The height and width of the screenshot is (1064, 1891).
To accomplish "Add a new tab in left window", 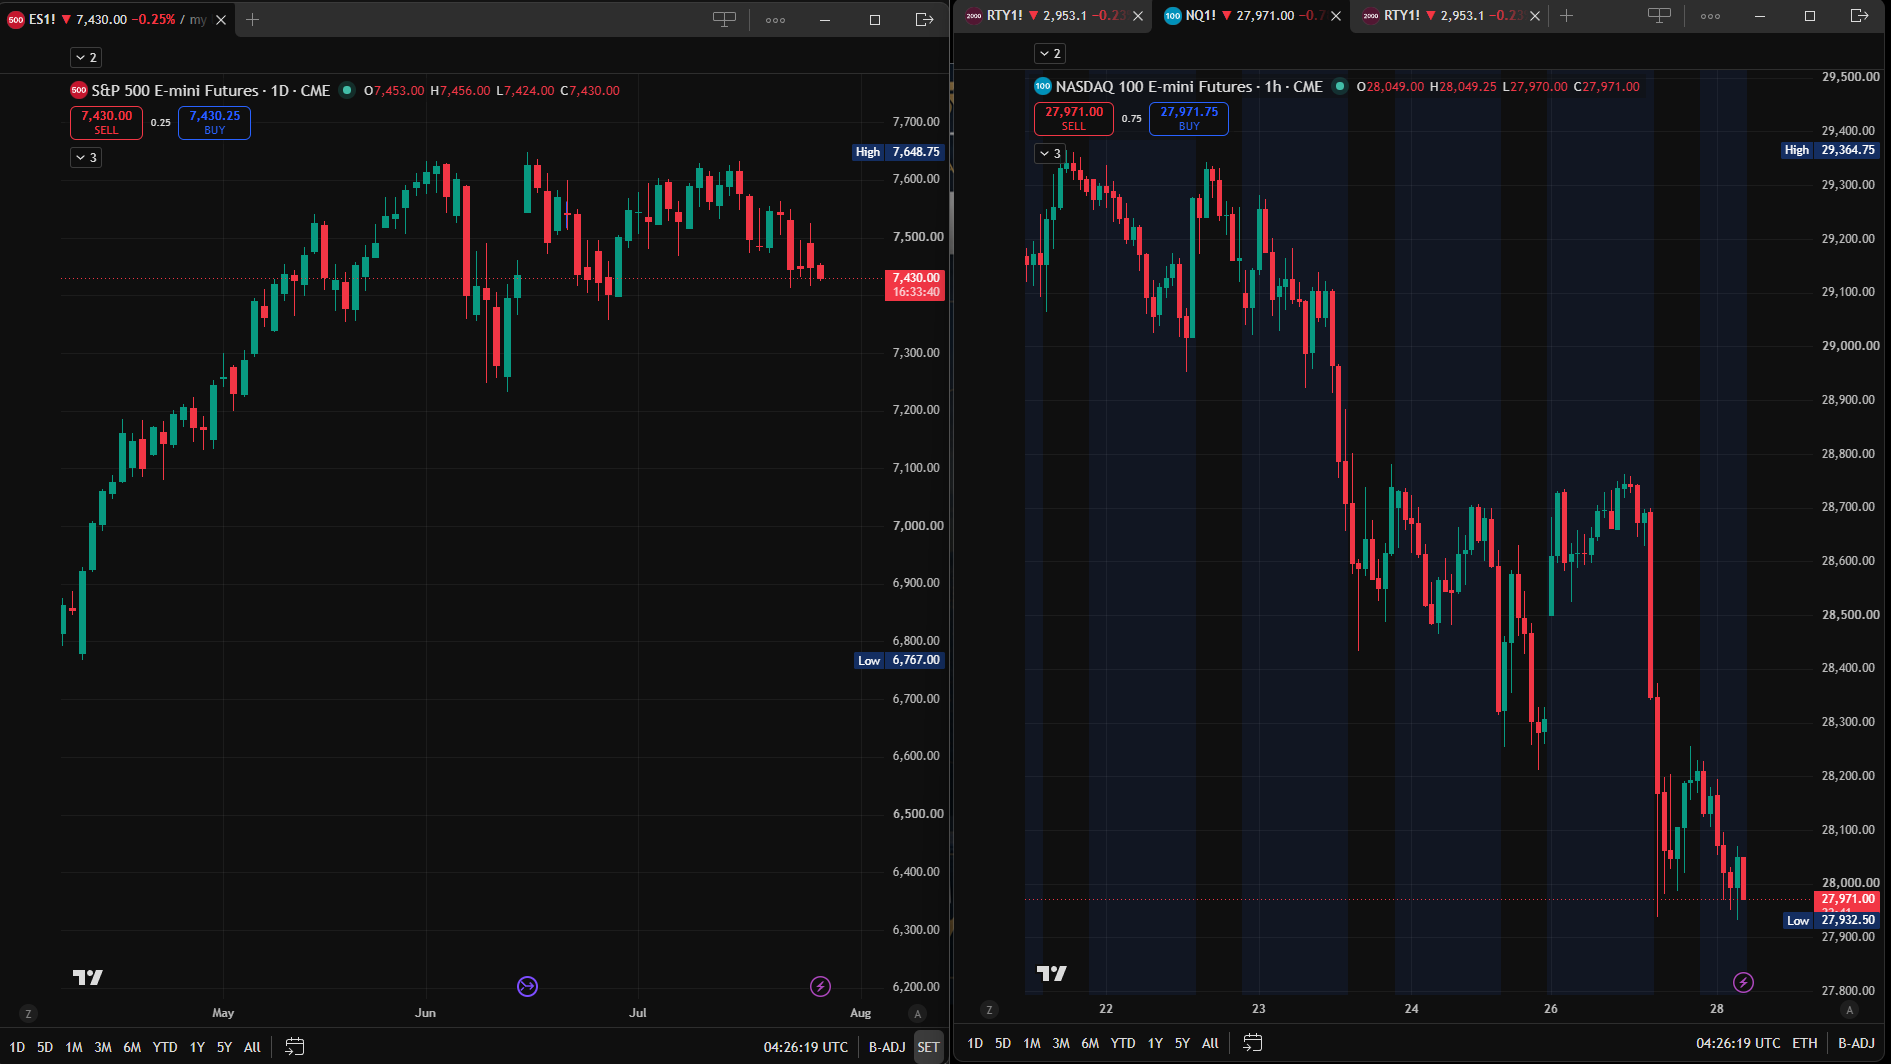I will pos(253,19).
